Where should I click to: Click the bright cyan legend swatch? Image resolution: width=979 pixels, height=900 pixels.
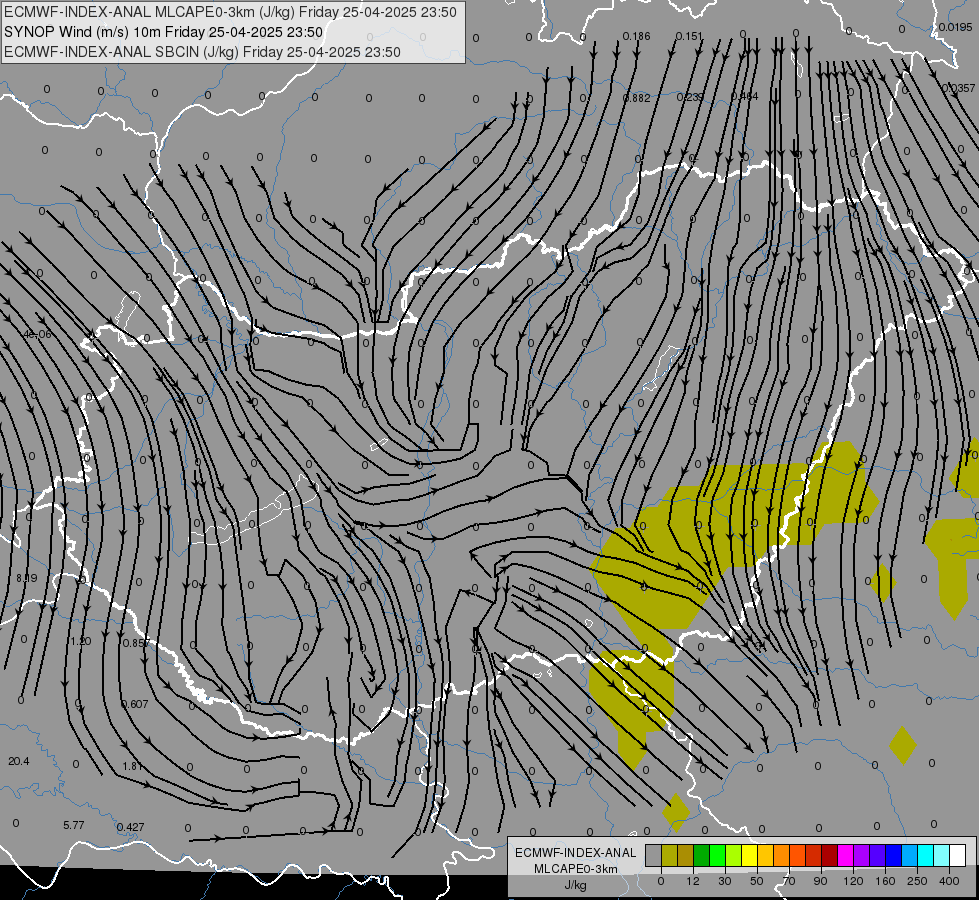(x=925, y=855)
